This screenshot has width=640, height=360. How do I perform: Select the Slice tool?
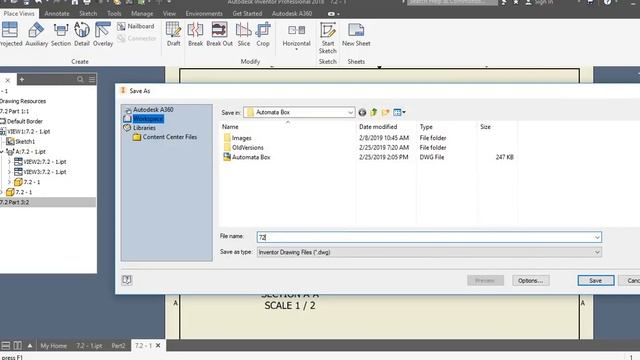tap(244, 34)
